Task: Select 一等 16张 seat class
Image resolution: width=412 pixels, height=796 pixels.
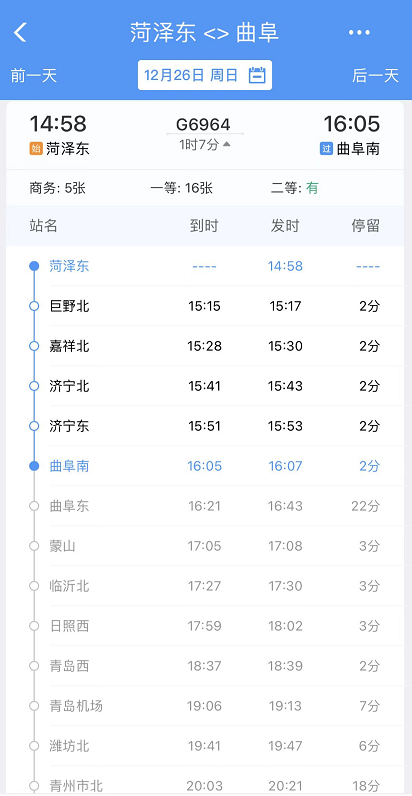Action: coord(182,189)
